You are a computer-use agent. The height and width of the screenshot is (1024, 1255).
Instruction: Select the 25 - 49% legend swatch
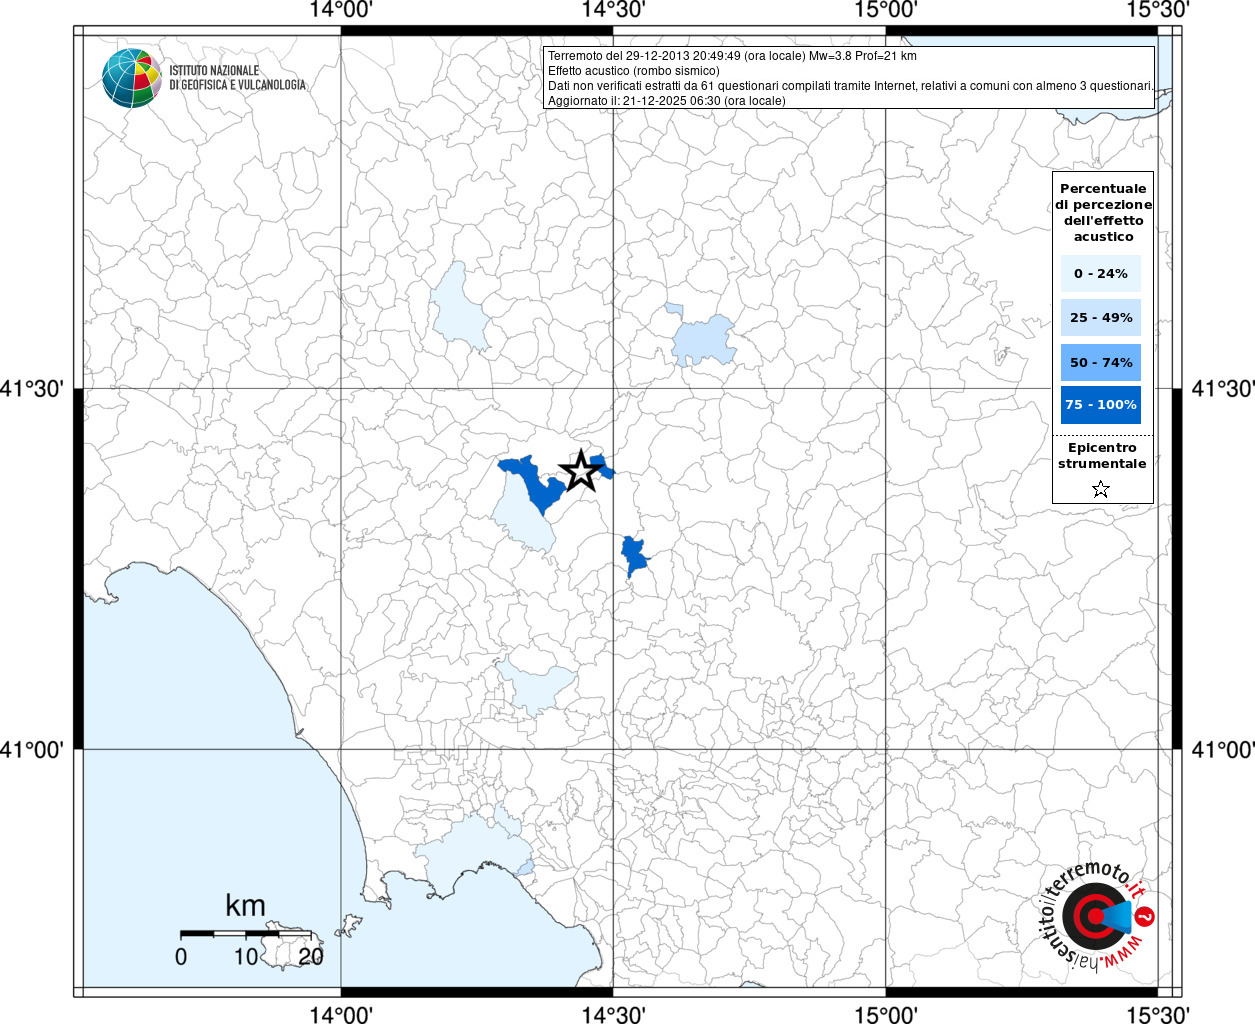pyautogui.click(x=1101, y=317)
